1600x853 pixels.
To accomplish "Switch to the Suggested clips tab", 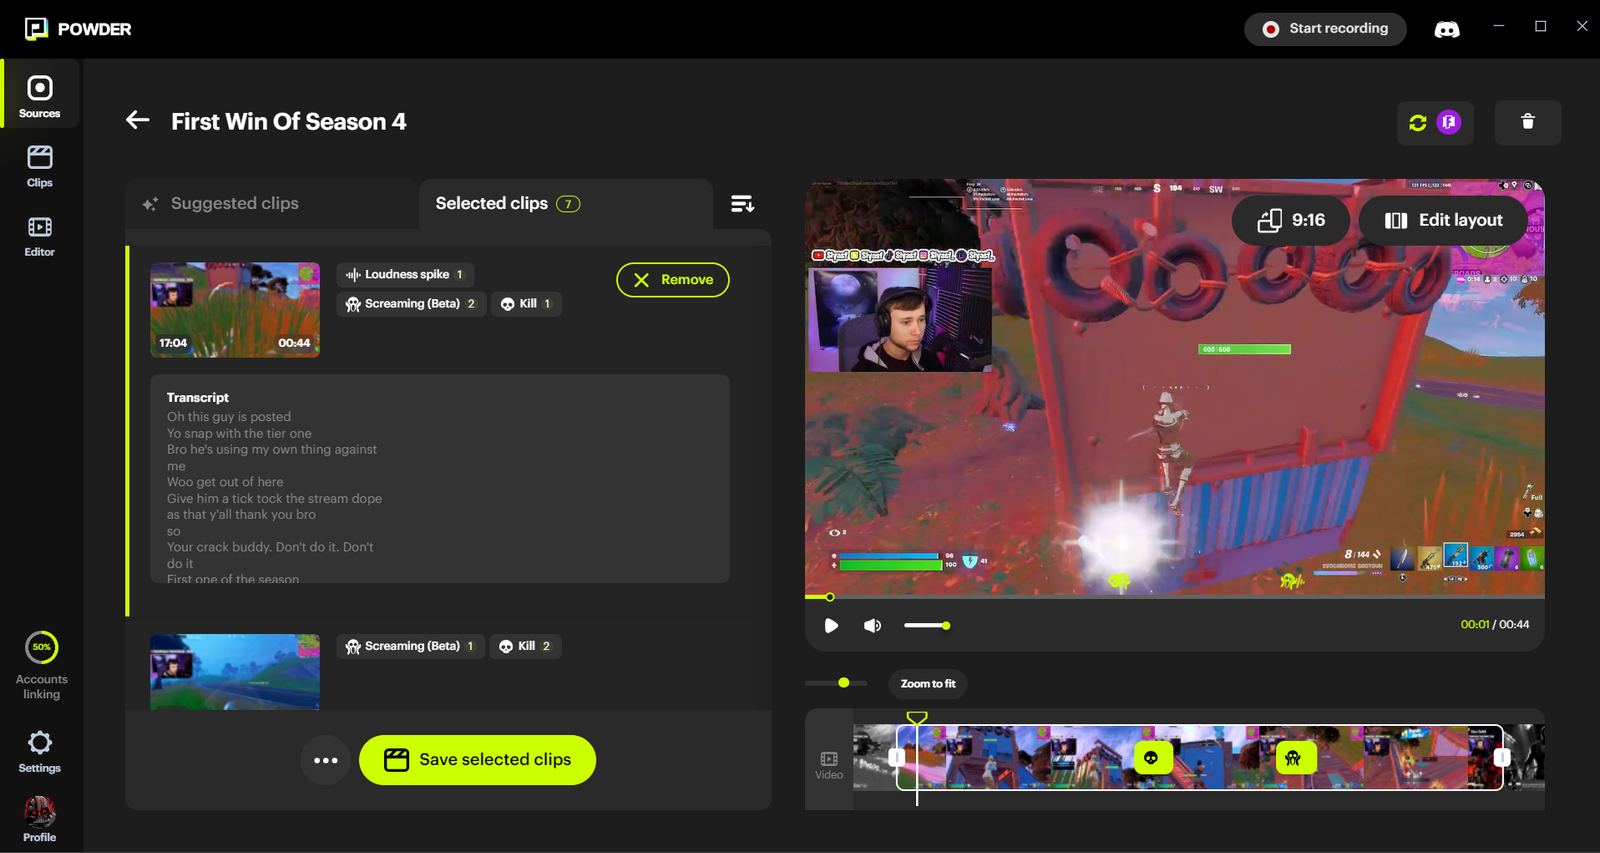I will 235,204.
